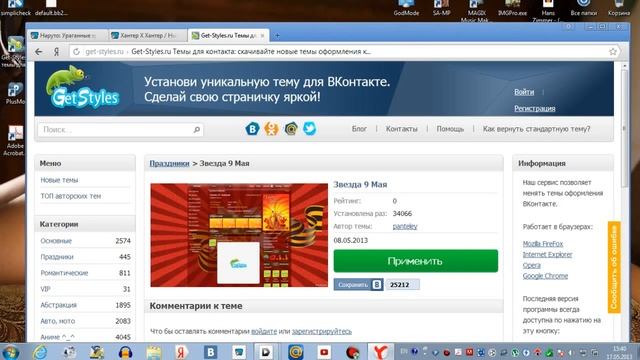Open the Mail.ru Agent @ taskbar icon
The image size is (640, 360).
(296, 352)
